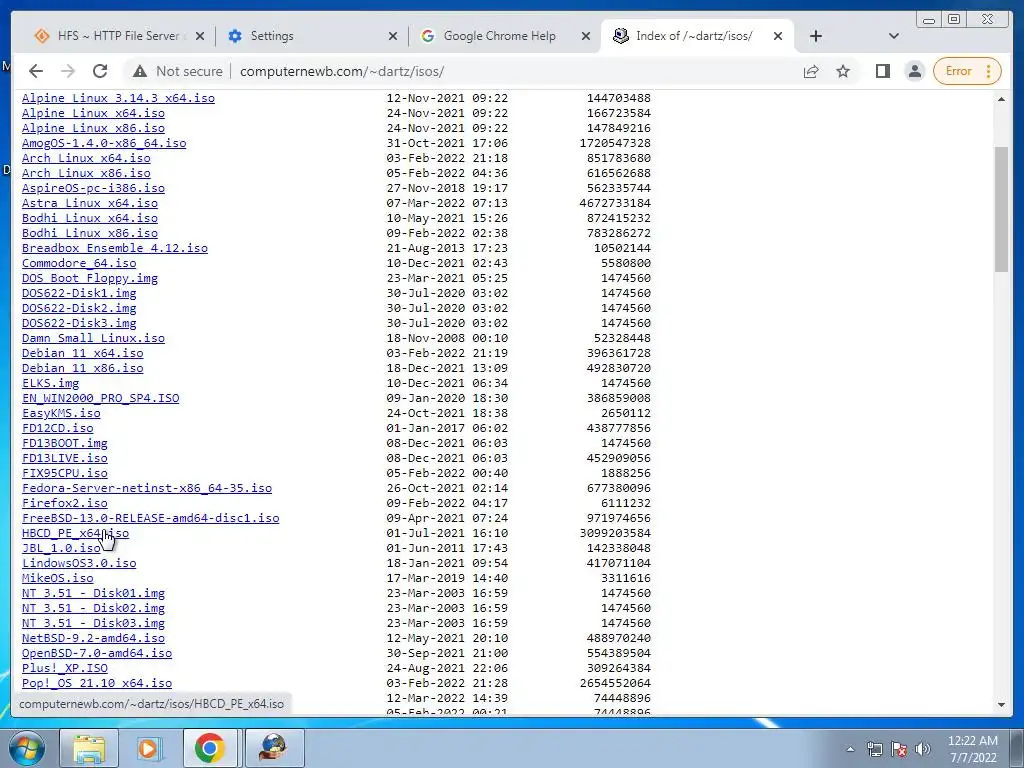Open the Not secure site info
Viewport: 1024px width, 768px height.
click(178, 71)
